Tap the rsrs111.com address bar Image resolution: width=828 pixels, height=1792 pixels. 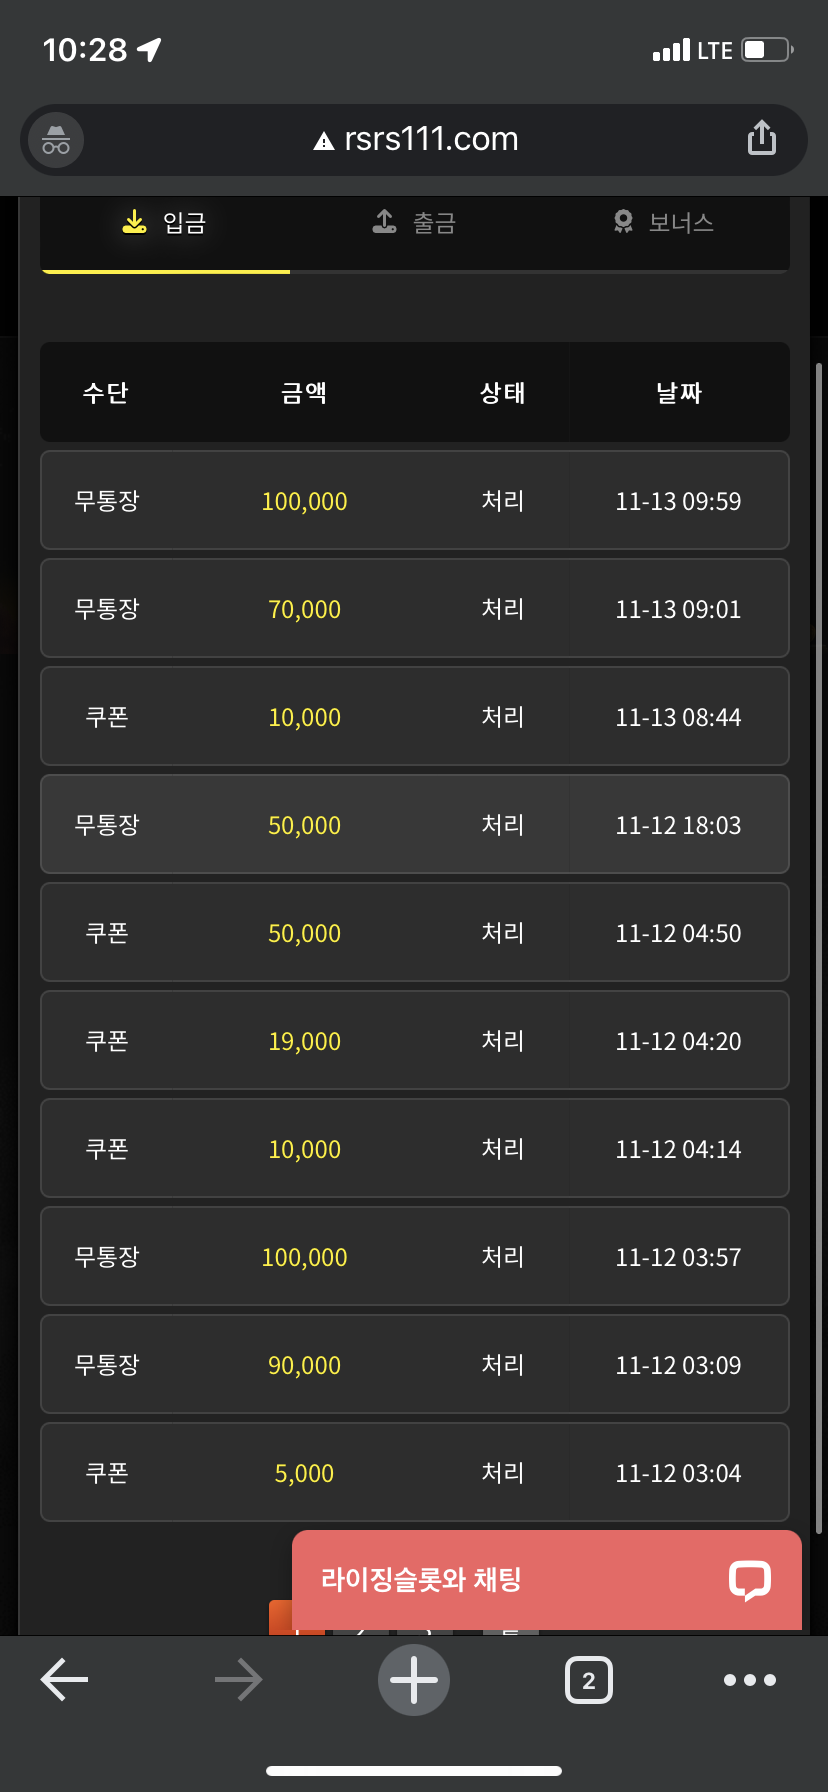pyautogui.click(x=414, y=140)
